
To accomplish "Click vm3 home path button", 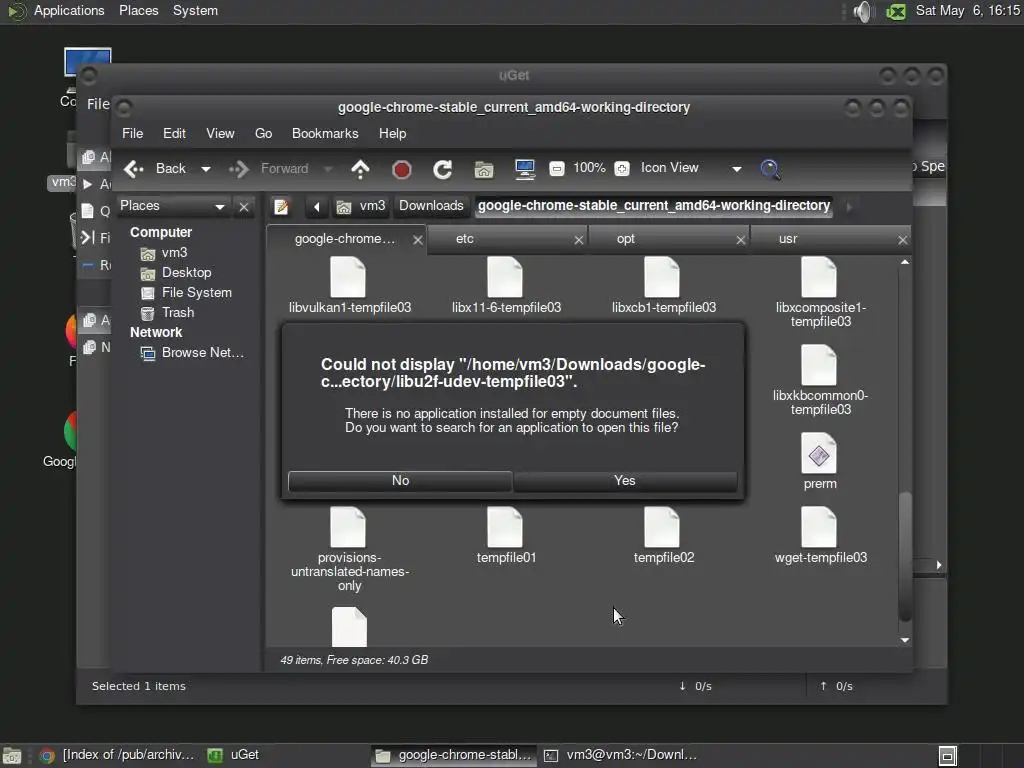I will (361, 206).
